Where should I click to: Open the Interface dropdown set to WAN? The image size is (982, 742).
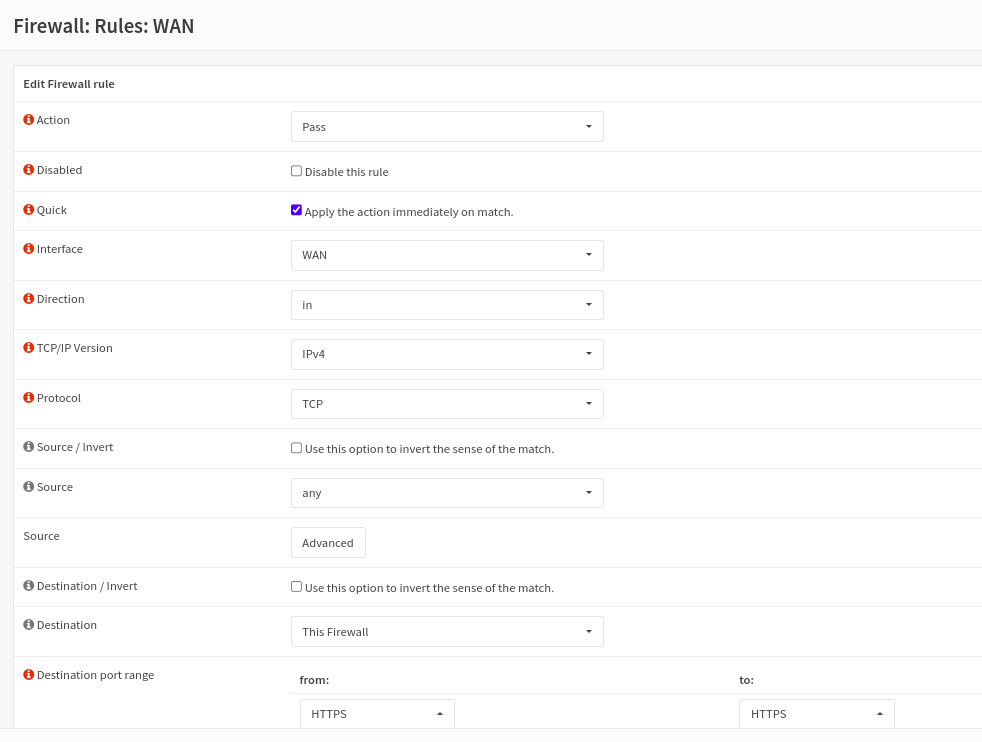click(446, 255)
